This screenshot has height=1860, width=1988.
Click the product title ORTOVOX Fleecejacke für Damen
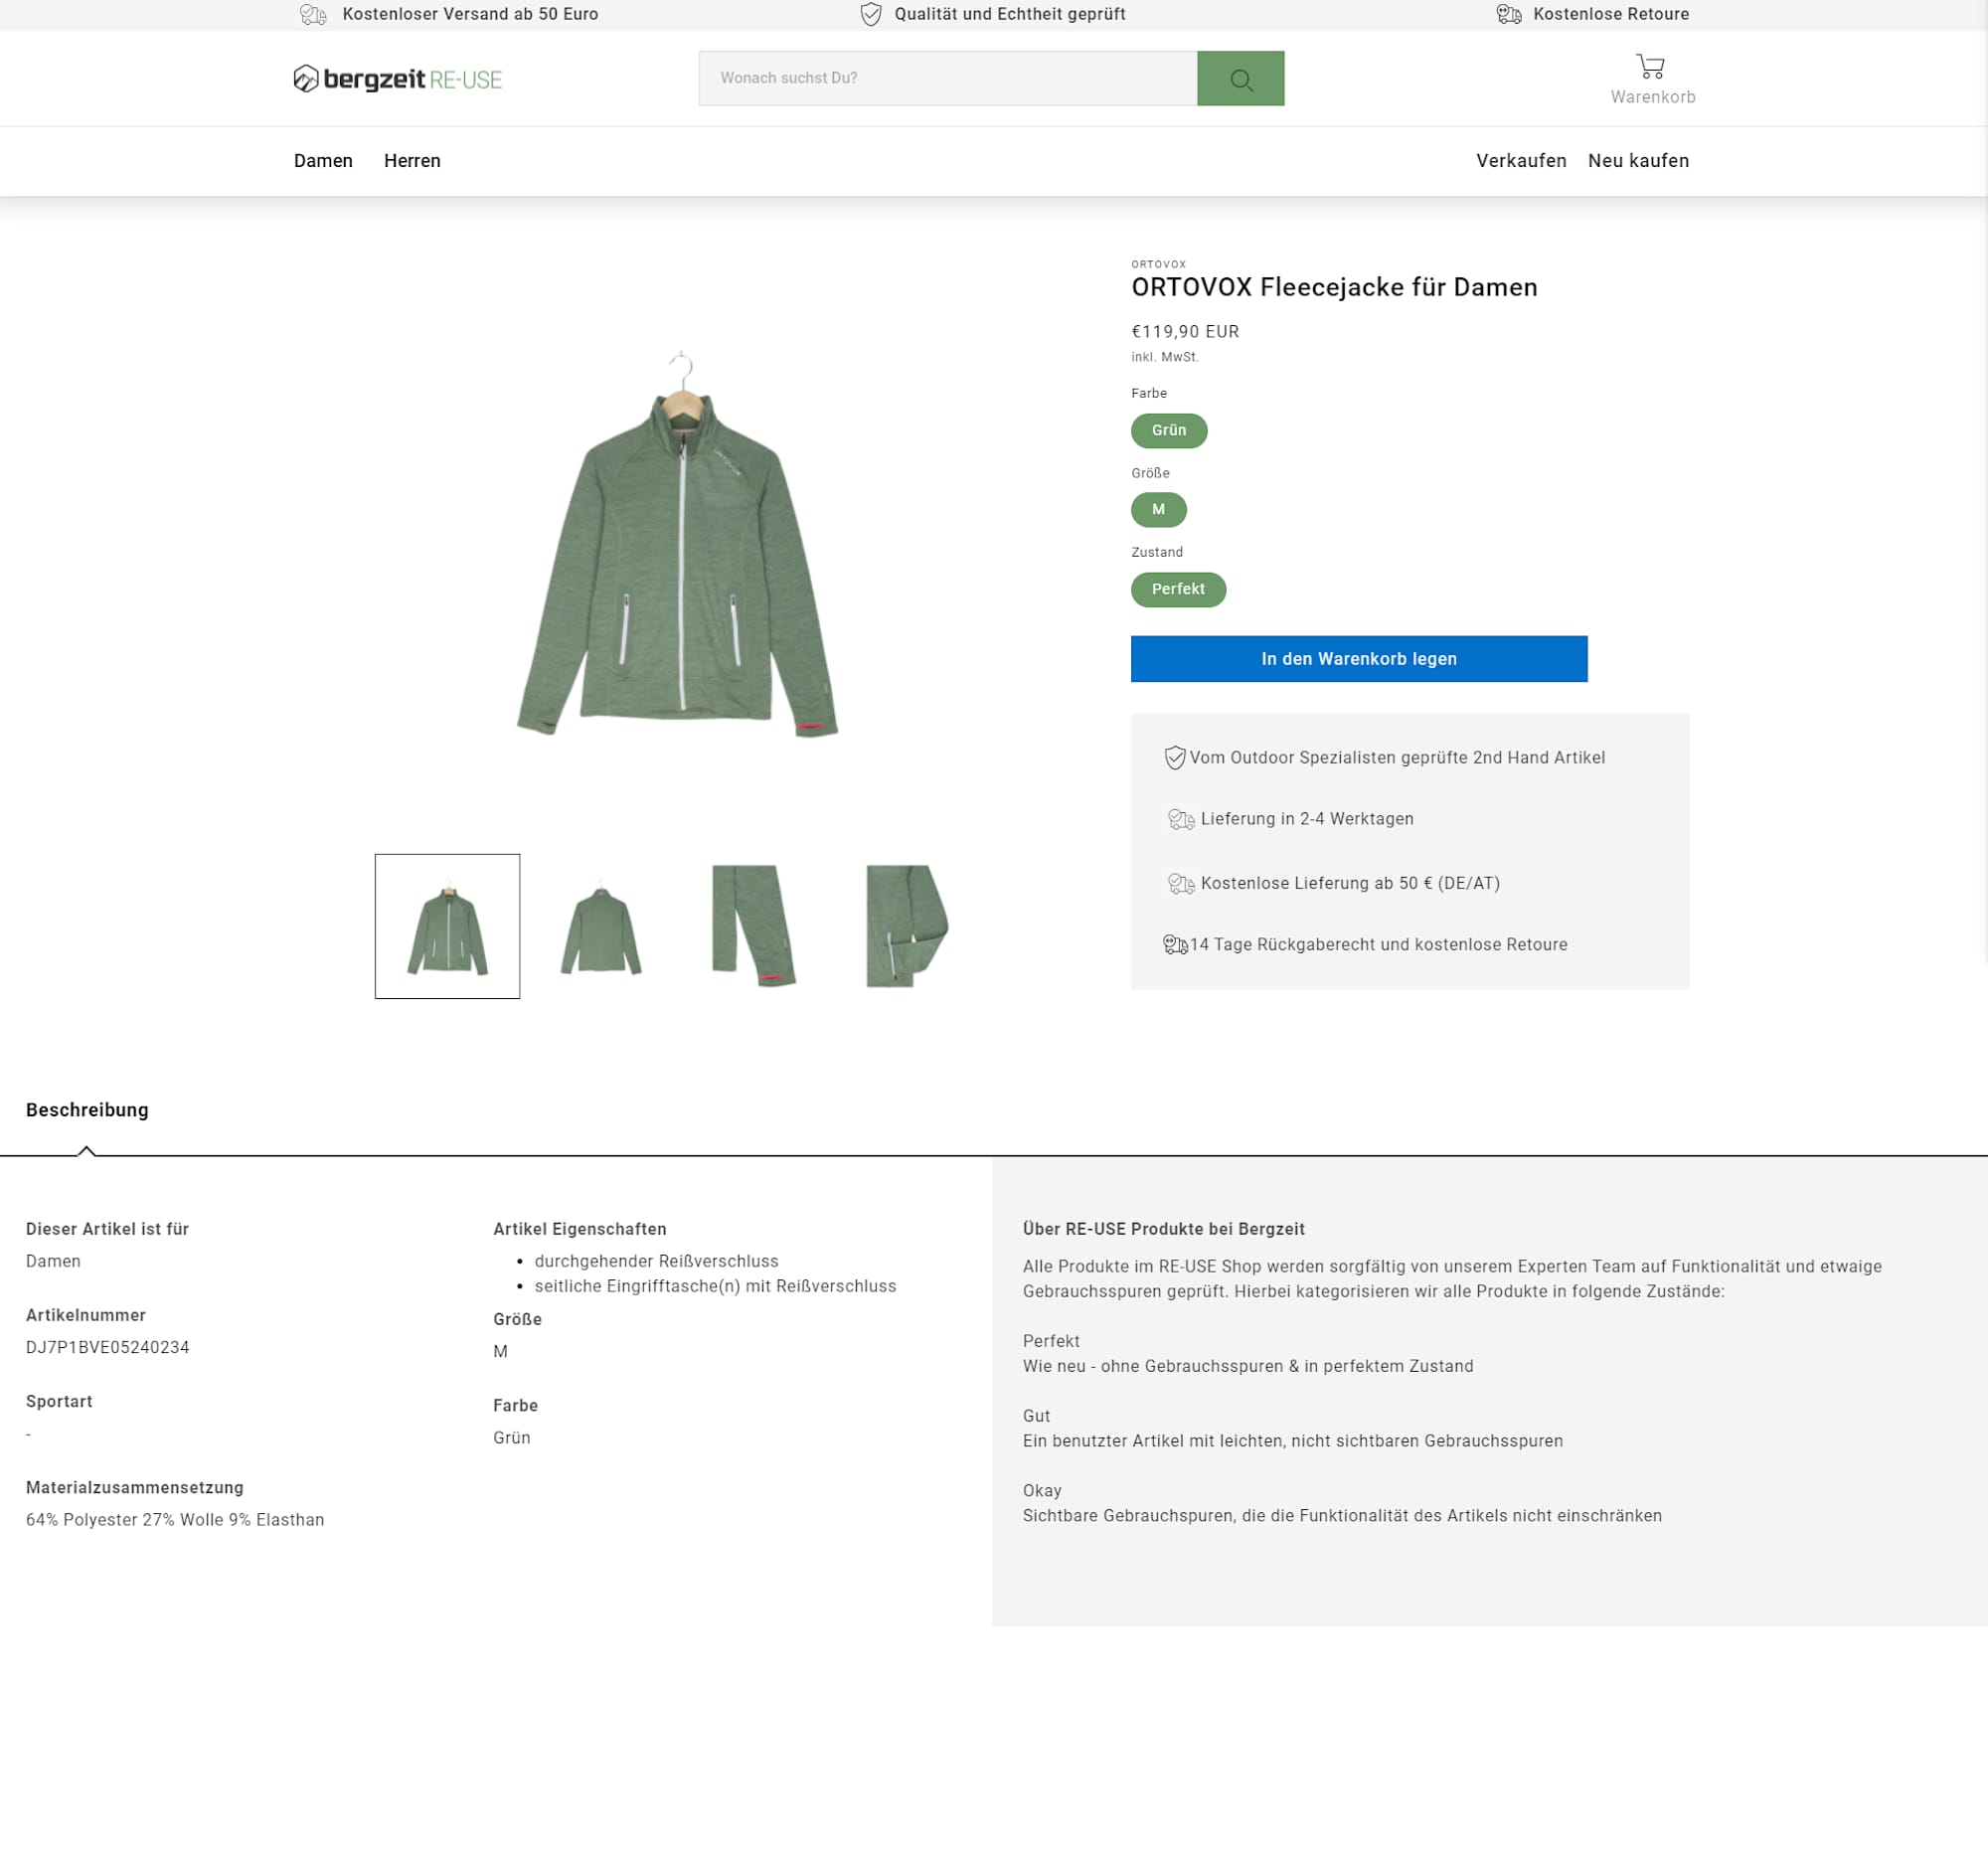pyautogui.click(x=1334, y=288)
